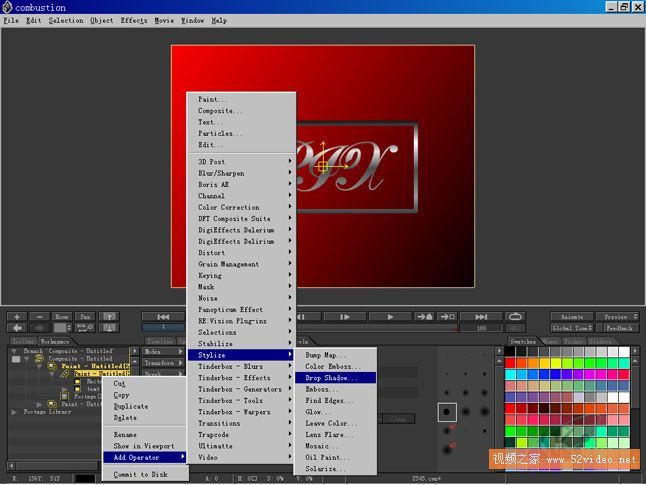The image size is (646, 485).
Task: Click the paintbrush operator icon in workspace
Action: 65,374
